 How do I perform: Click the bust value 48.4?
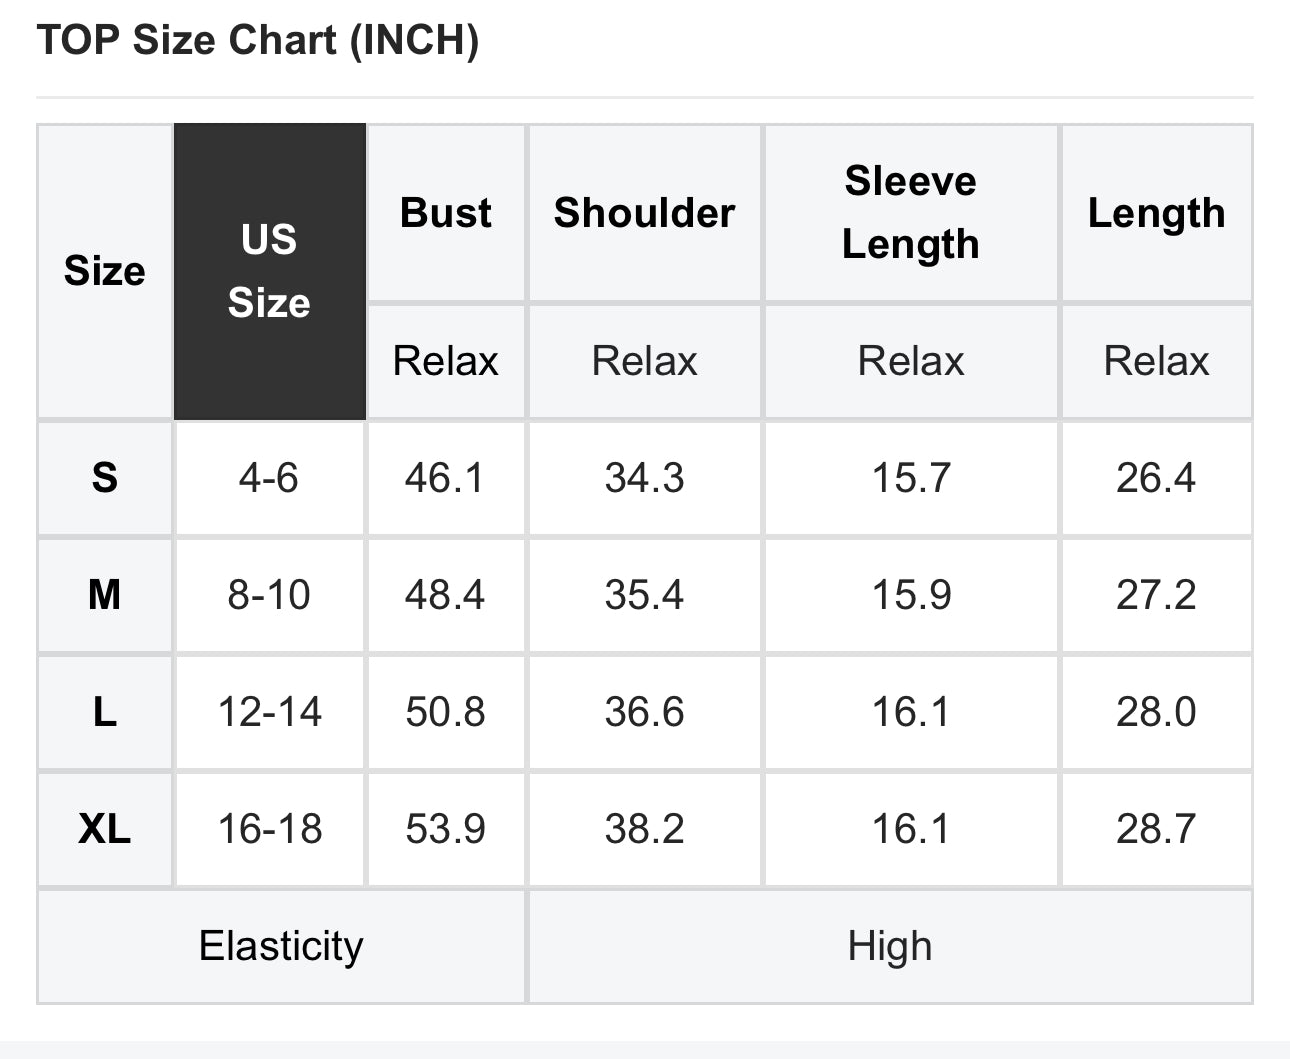click(445, 595)
